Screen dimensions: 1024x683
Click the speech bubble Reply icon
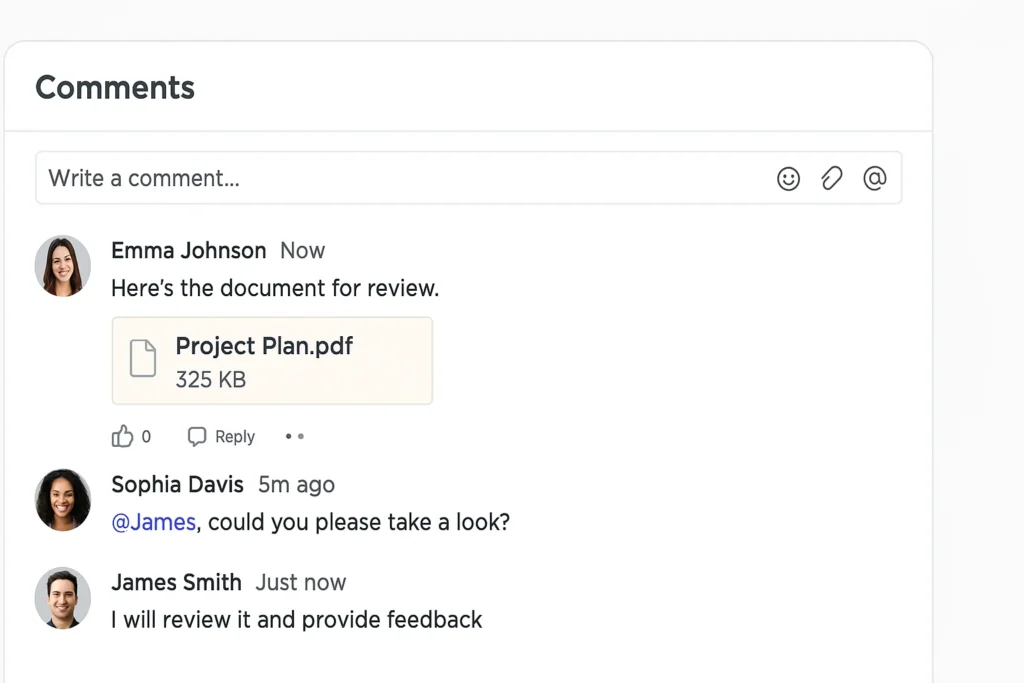click(197, 437)
